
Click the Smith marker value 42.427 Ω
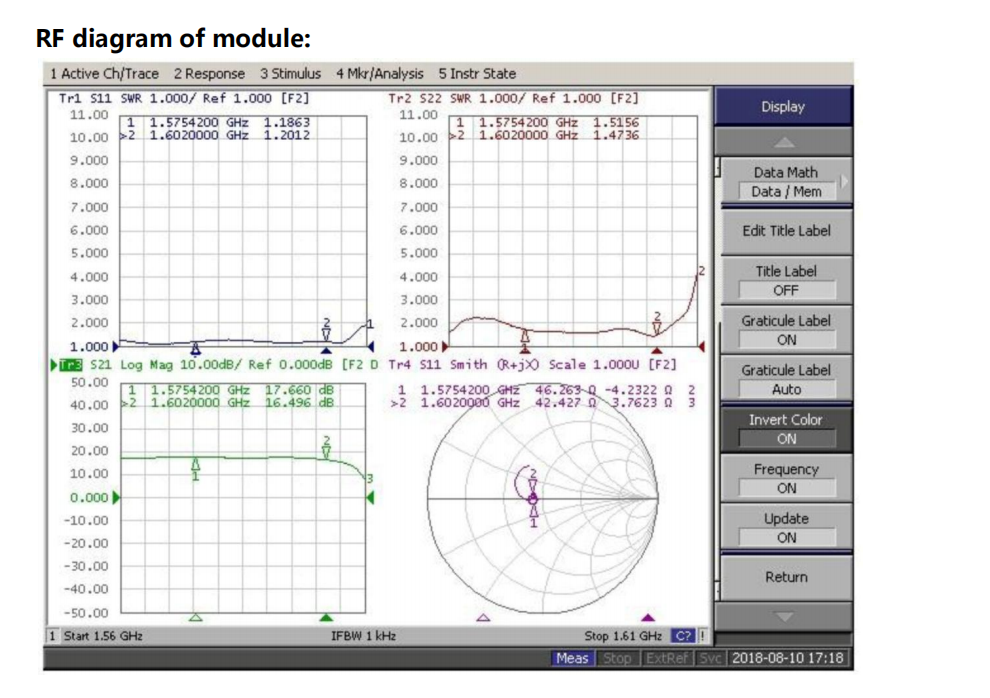pyautogui.click(x=566, y=403)
